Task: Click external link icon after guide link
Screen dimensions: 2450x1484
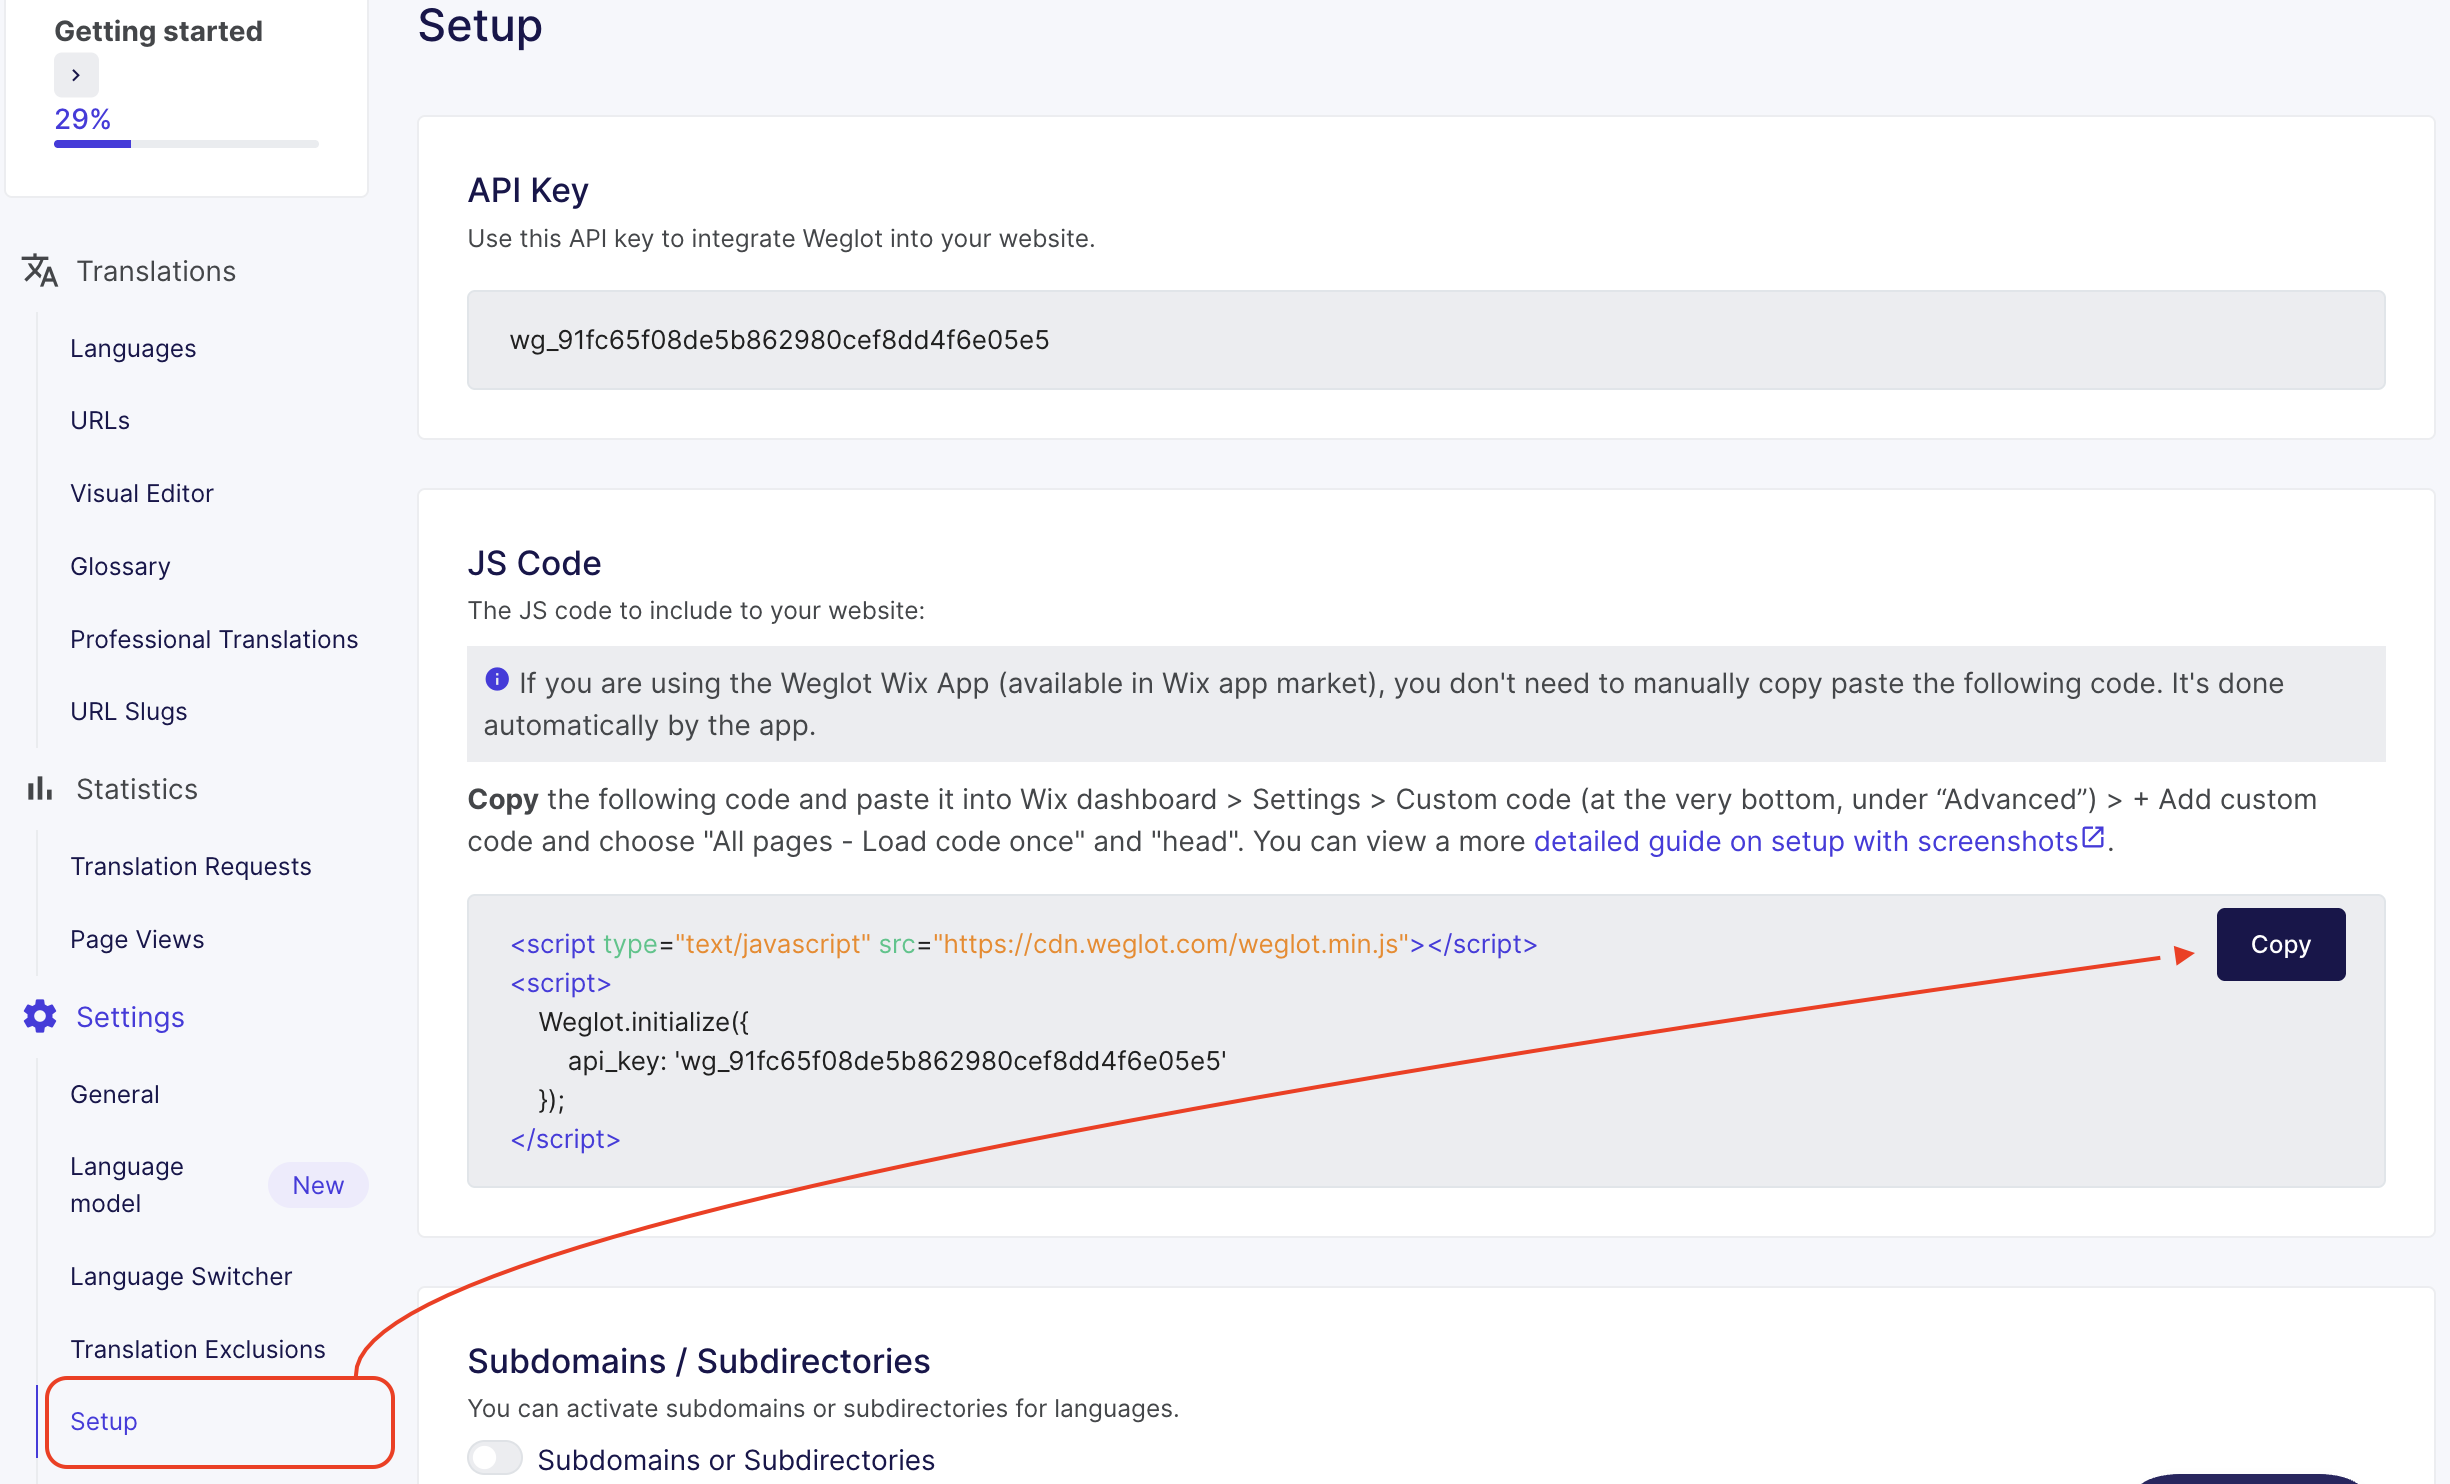Action: 2092,838
